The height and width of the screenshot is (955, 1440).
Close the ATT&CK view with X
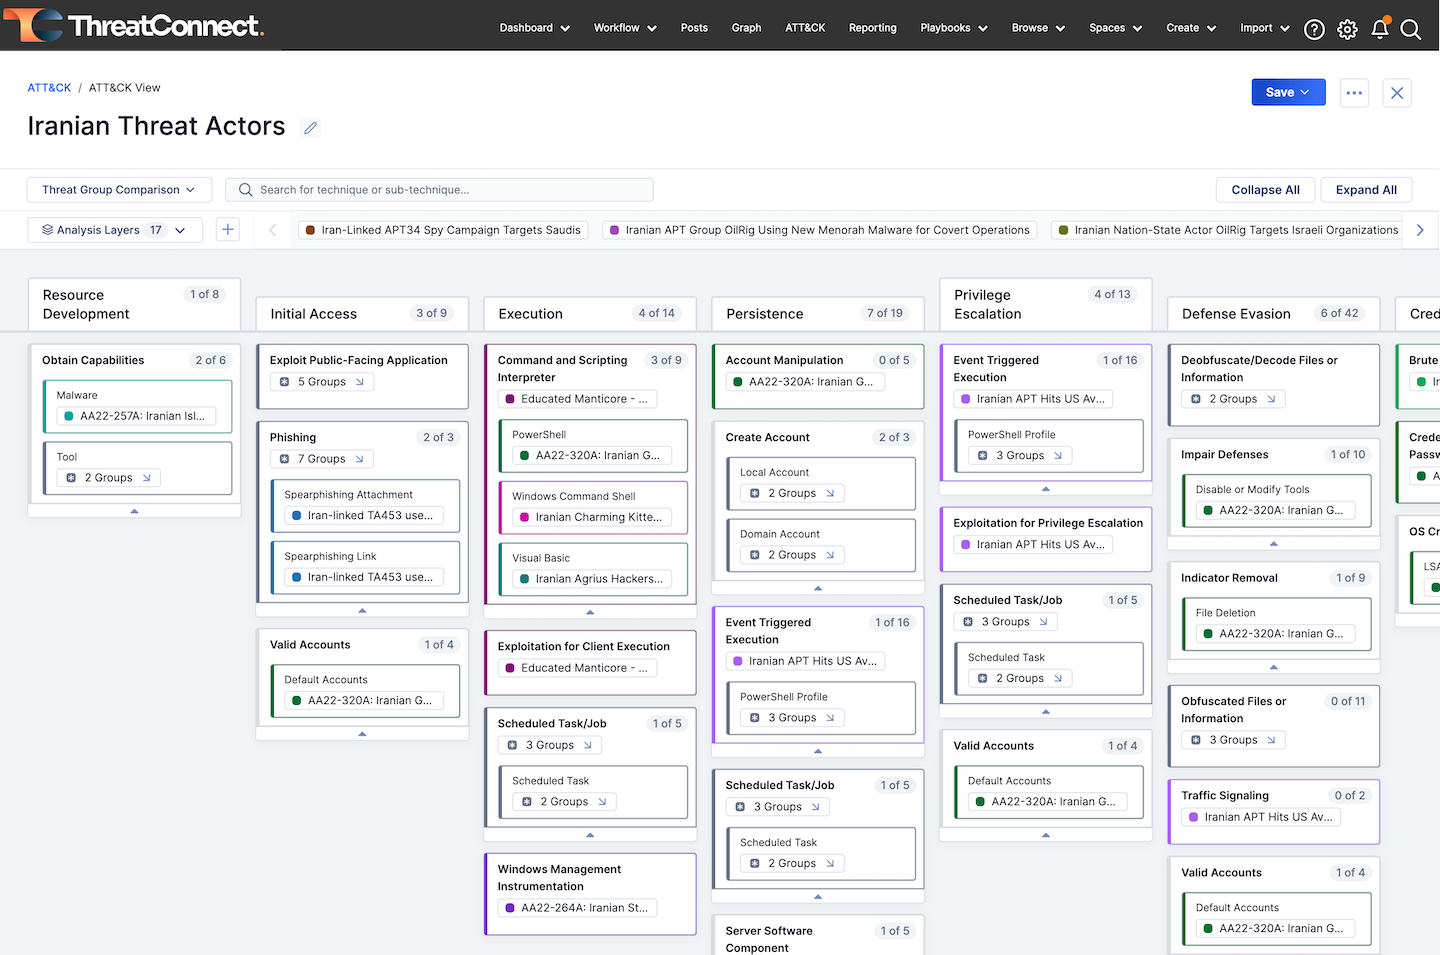point(1397,92)
